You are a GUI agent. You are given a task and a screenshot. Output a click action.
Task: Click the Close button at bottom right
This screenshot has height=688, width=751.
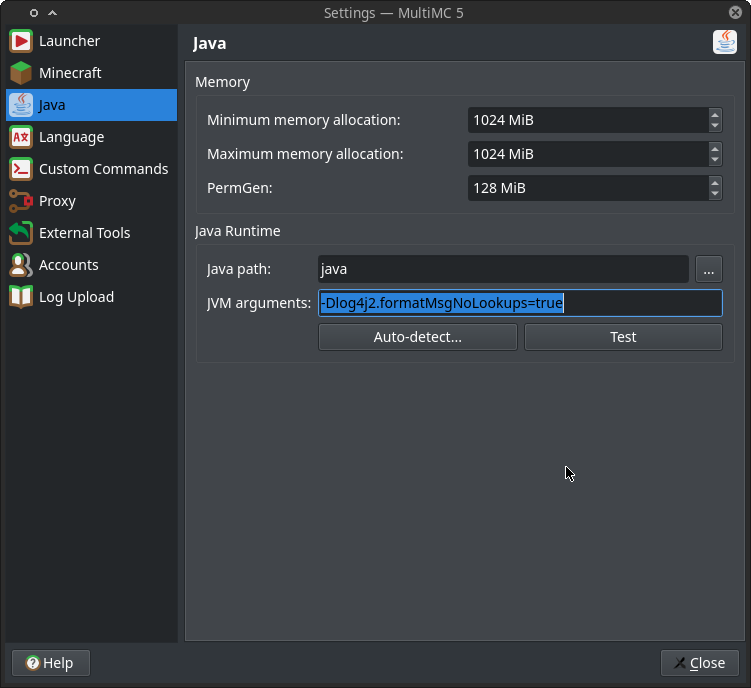point(700,663)
